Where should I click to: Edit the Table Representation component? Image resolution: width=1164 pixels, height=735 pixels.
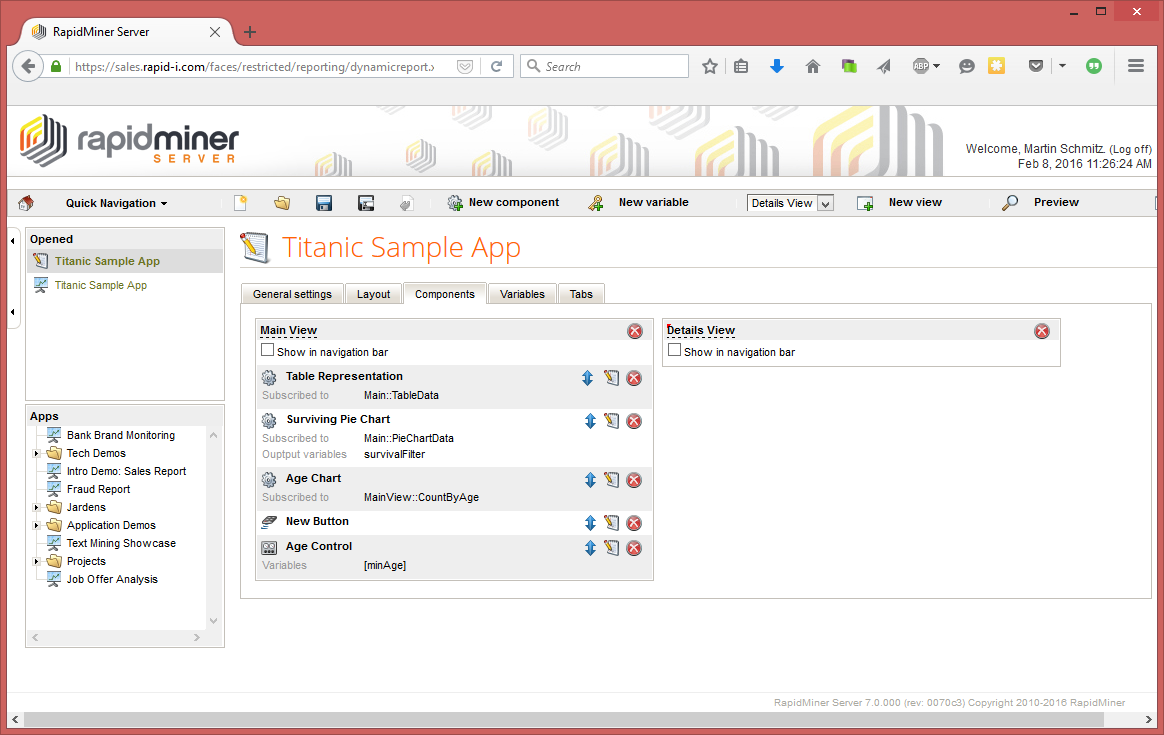point(612,378)
